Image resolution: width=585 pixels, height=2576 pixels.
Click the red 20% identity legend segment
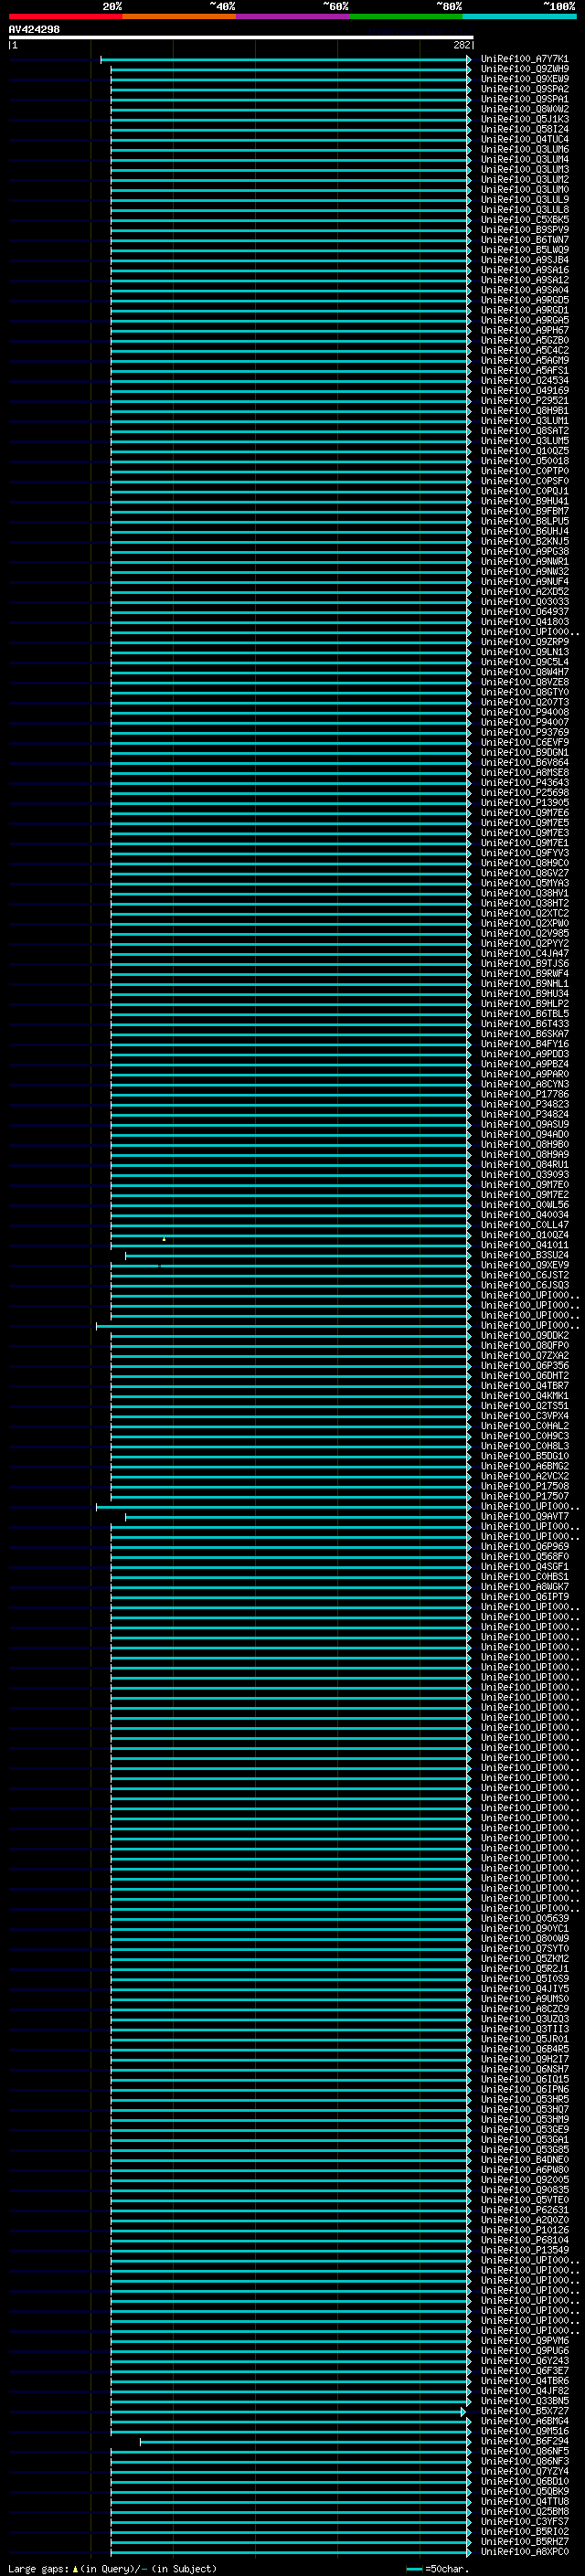tap(65, 16)
